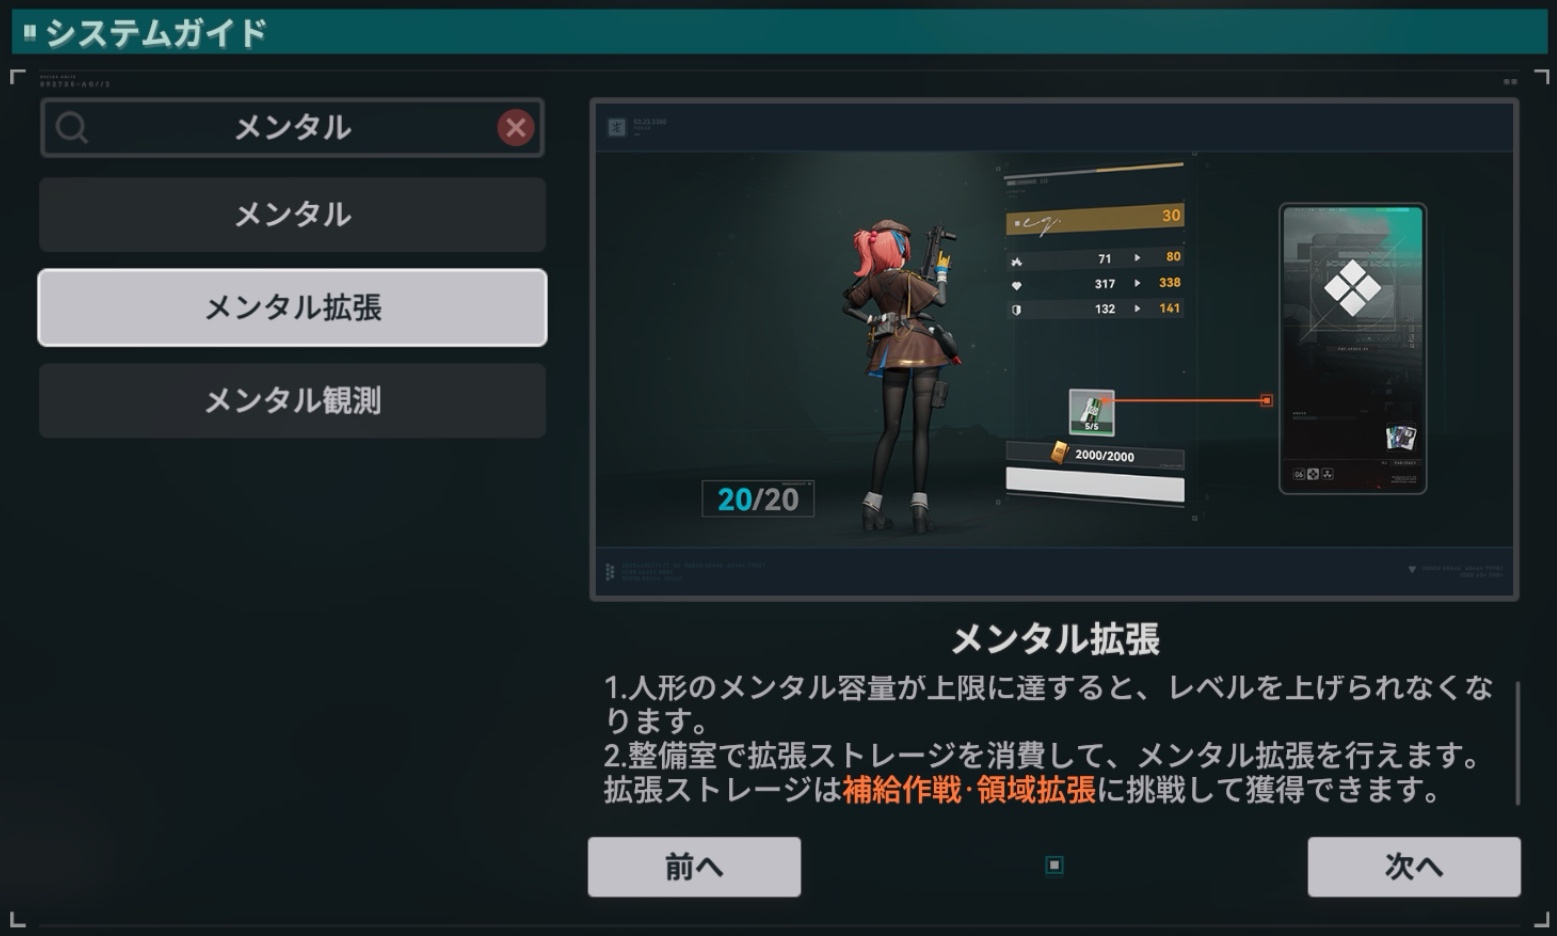Select the メンタル guide entry
1557x936 pixels.
292,214
